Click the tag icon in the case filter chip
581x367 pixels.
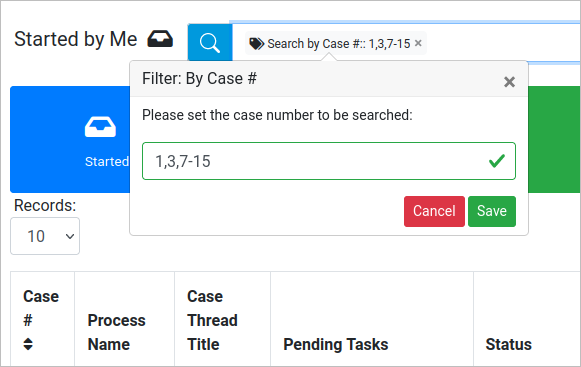point(256,44)
